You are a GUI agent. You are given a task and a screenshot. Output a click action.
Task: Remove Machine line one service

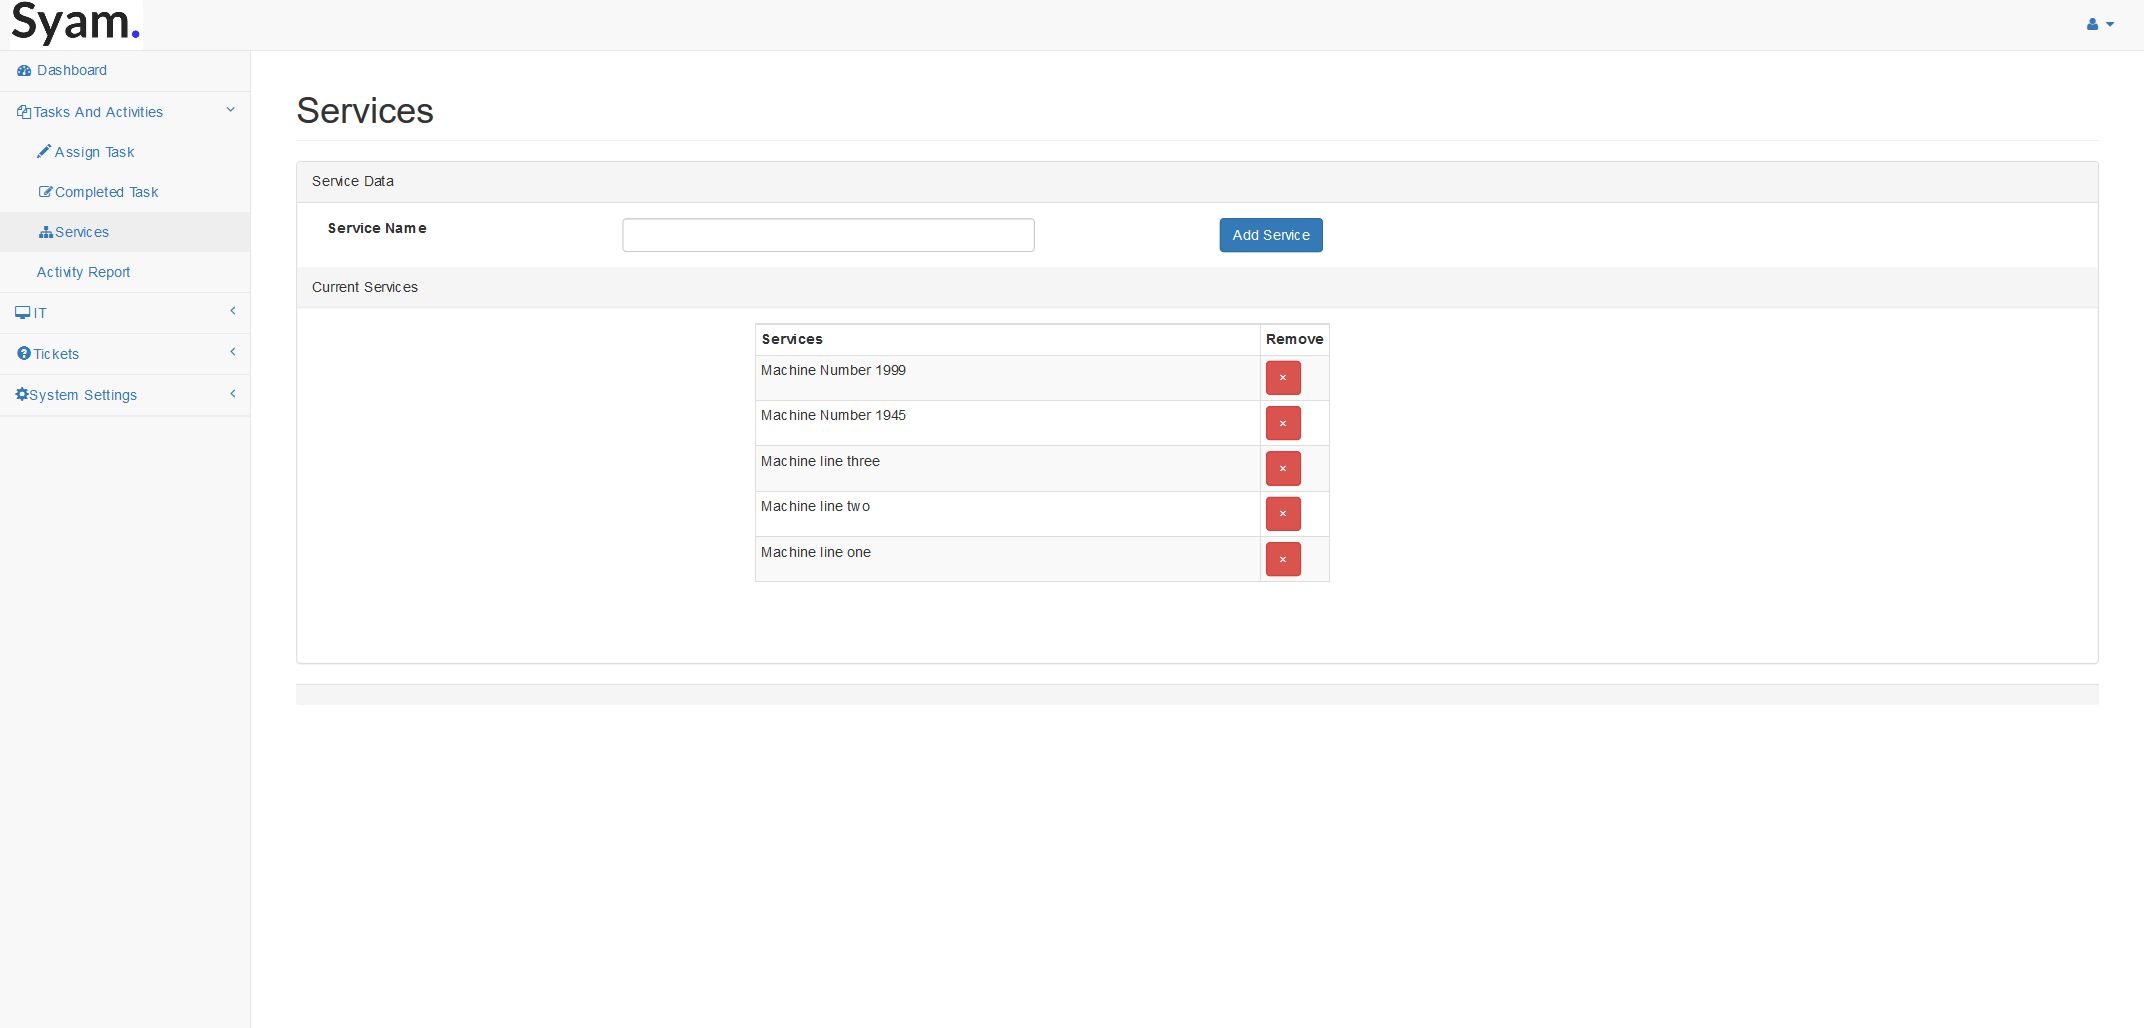point(1283,559)
